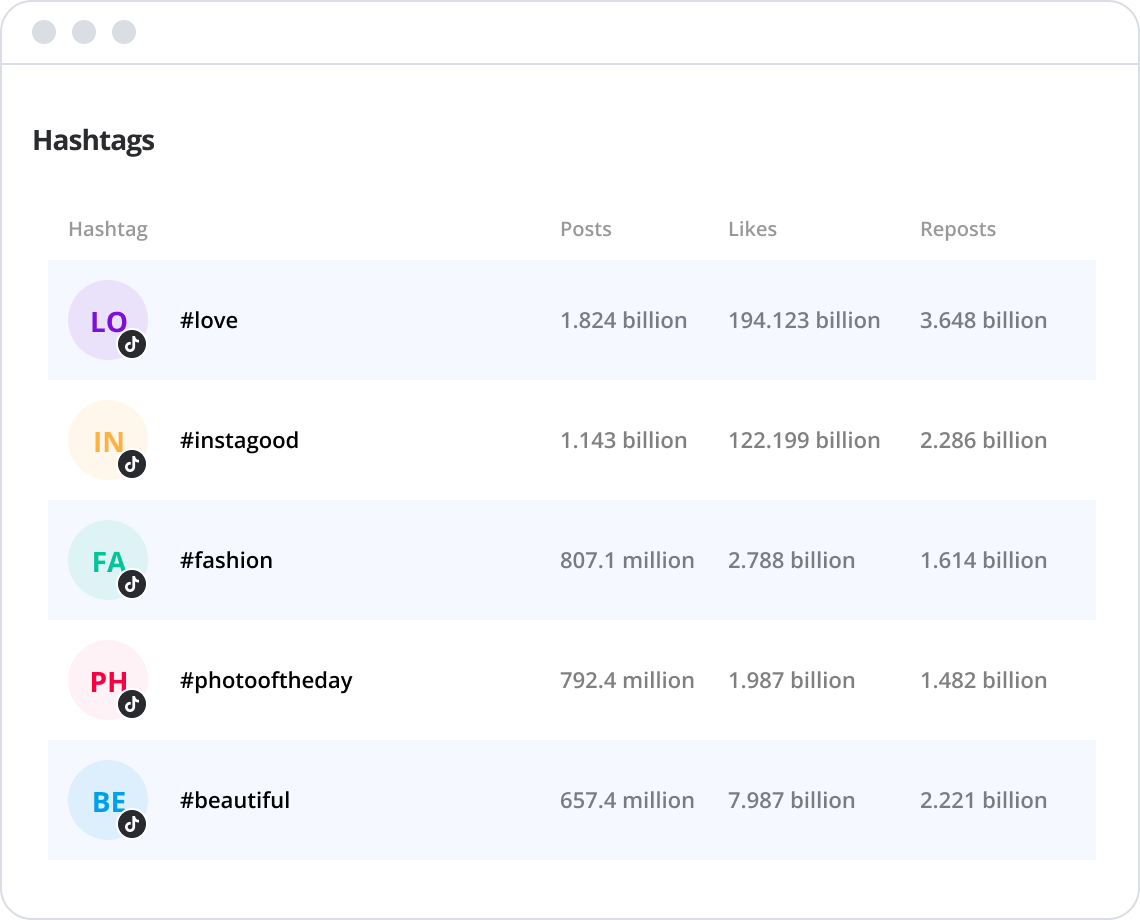Click the Hashtags page title
1140x920 pixels.
coord(94,141)
